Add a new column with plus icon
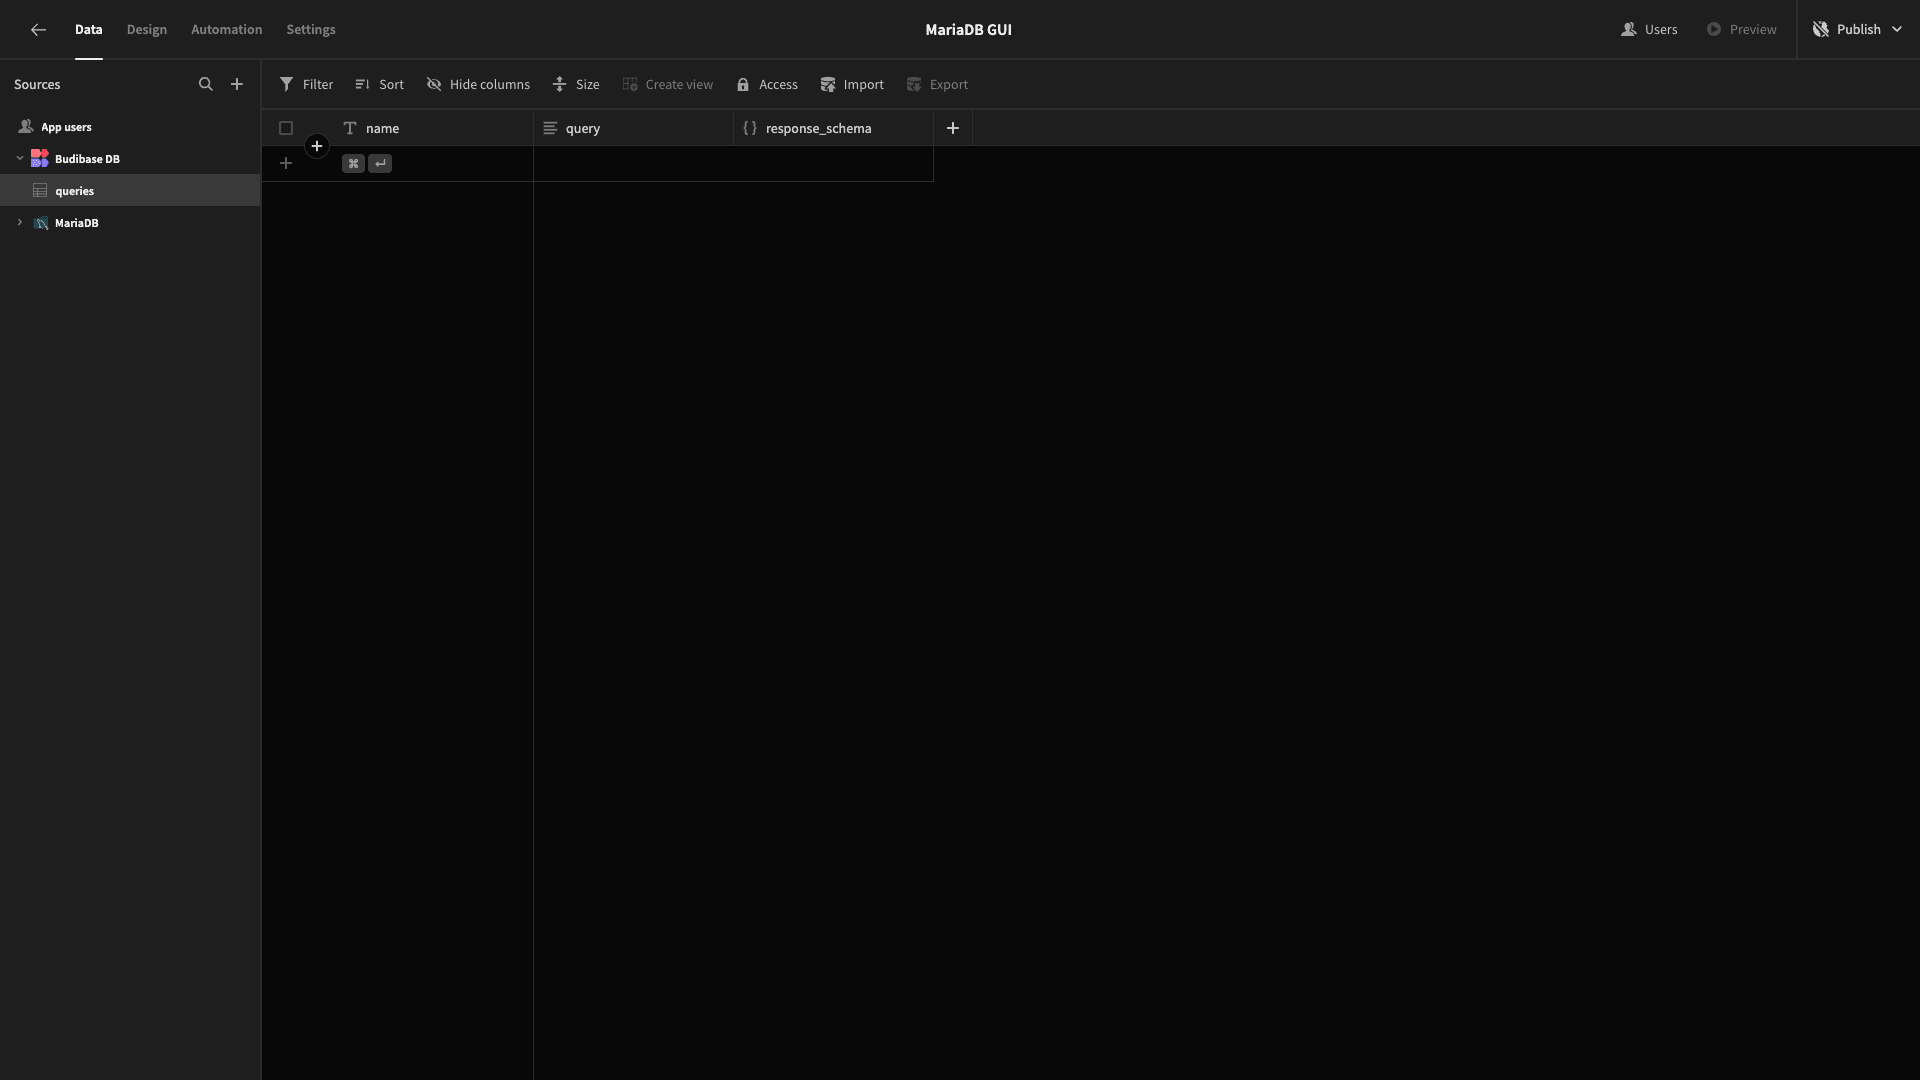Viewport: 1920px width, 1080px height. [x=953, y=128]
